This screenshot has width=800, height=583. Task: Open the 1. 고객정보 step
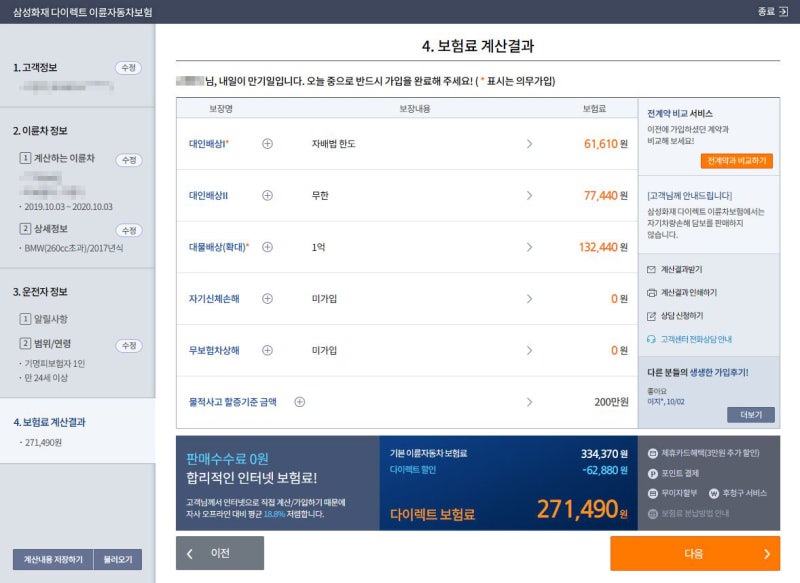35,68
